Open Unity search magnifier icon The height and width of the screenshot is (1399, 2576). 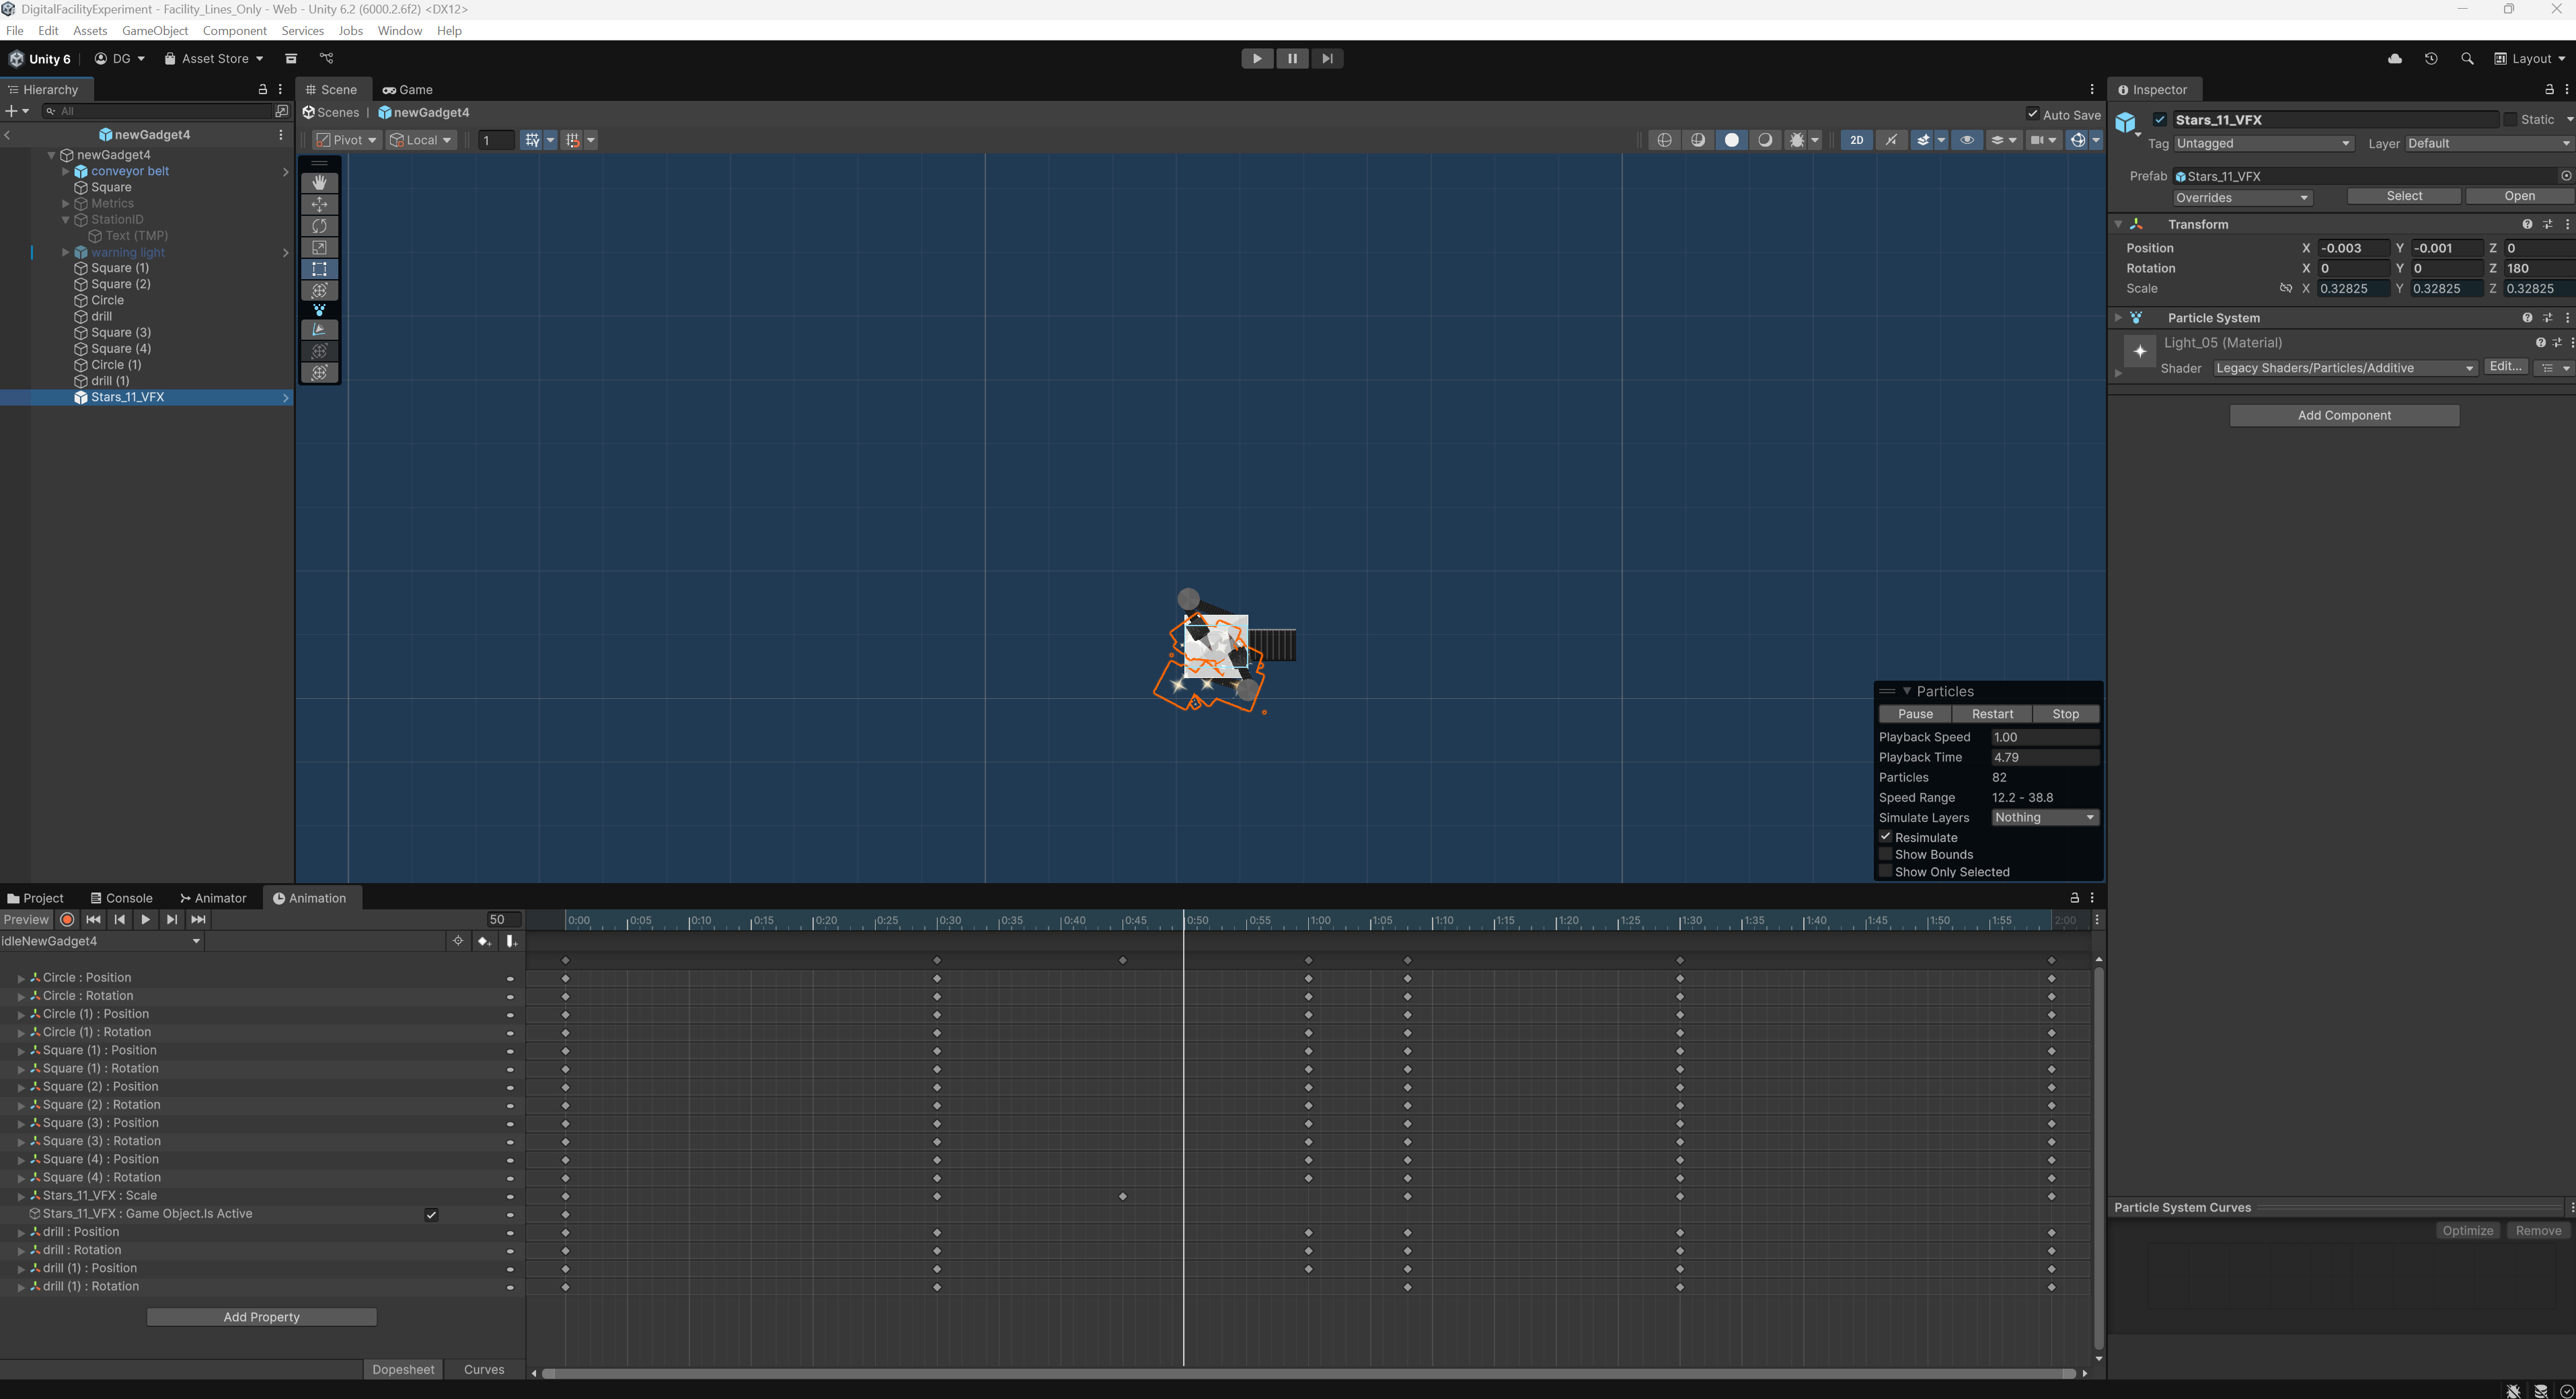click(2467, 59)
